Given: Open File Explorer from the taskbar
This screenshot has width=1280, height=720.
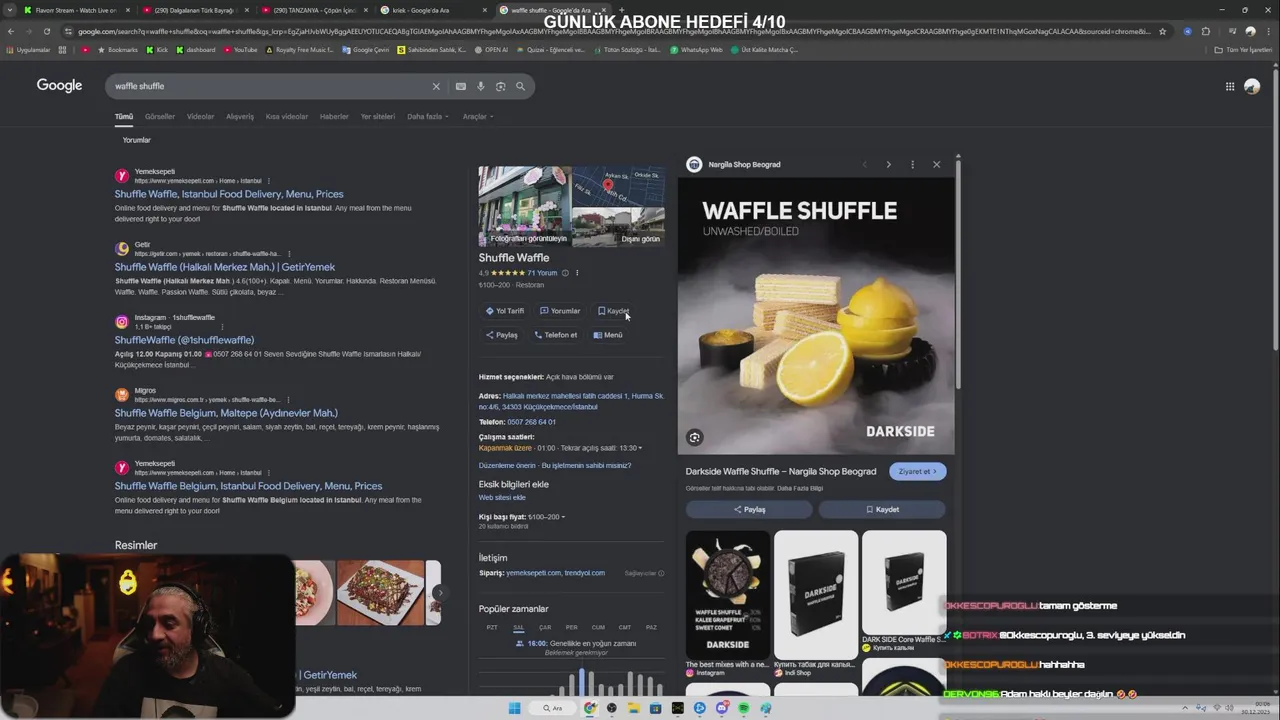Looking at the screenshot, I should click(634, 708).
